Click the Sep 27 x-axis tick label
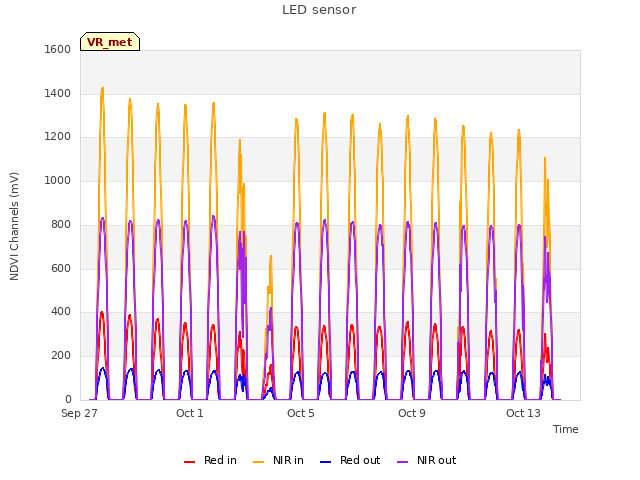 [79, 413]
